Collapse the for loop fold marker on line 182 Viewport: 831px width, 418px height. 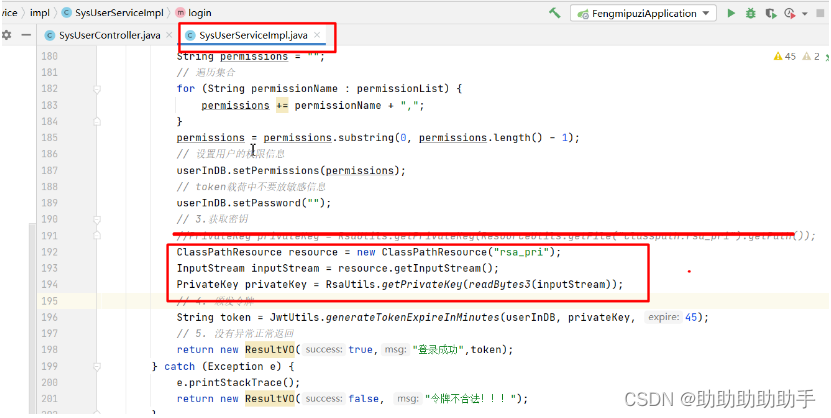(x=97, y=89)
